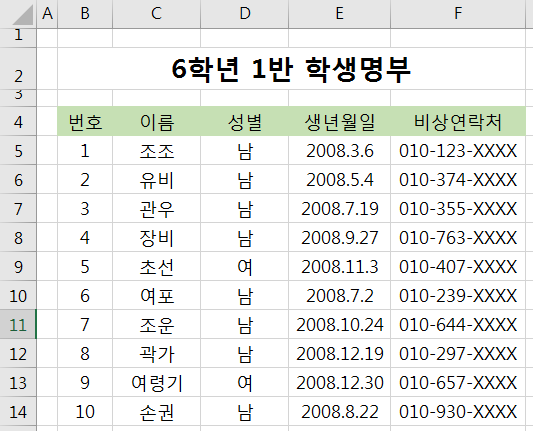Select phone cell '010-930-XXXX'
The image size is (533, 431).
[458, 411]
